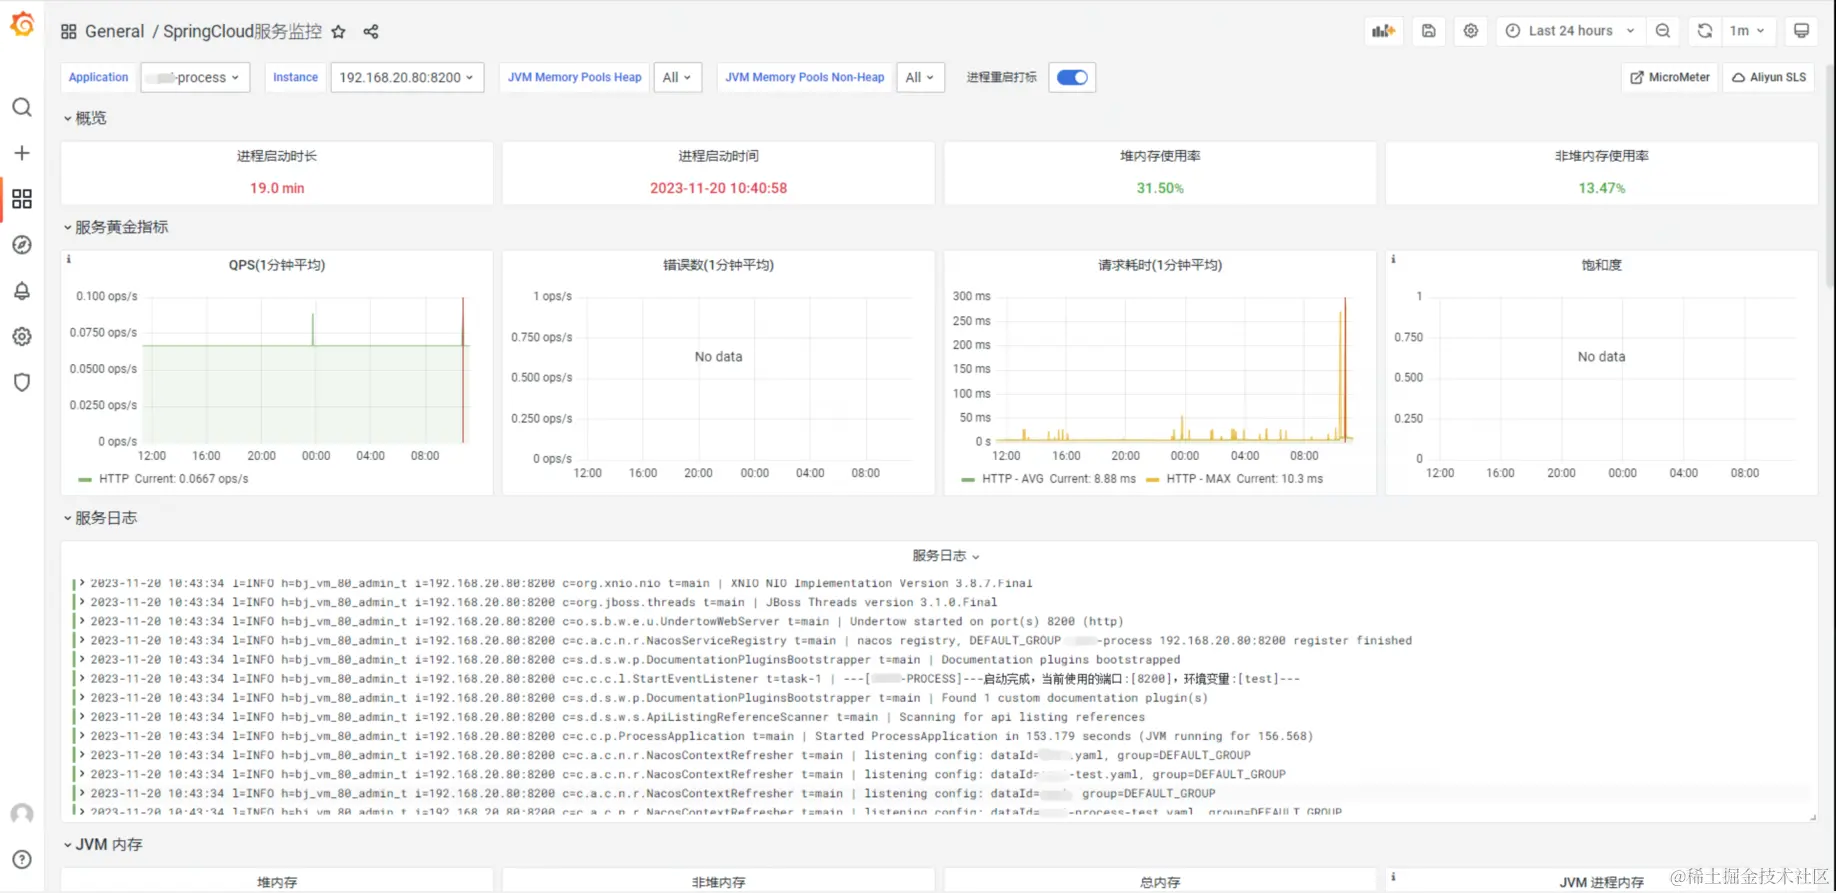
Task: Click the 31.50% heap usage value
Action: point(1160,188)
